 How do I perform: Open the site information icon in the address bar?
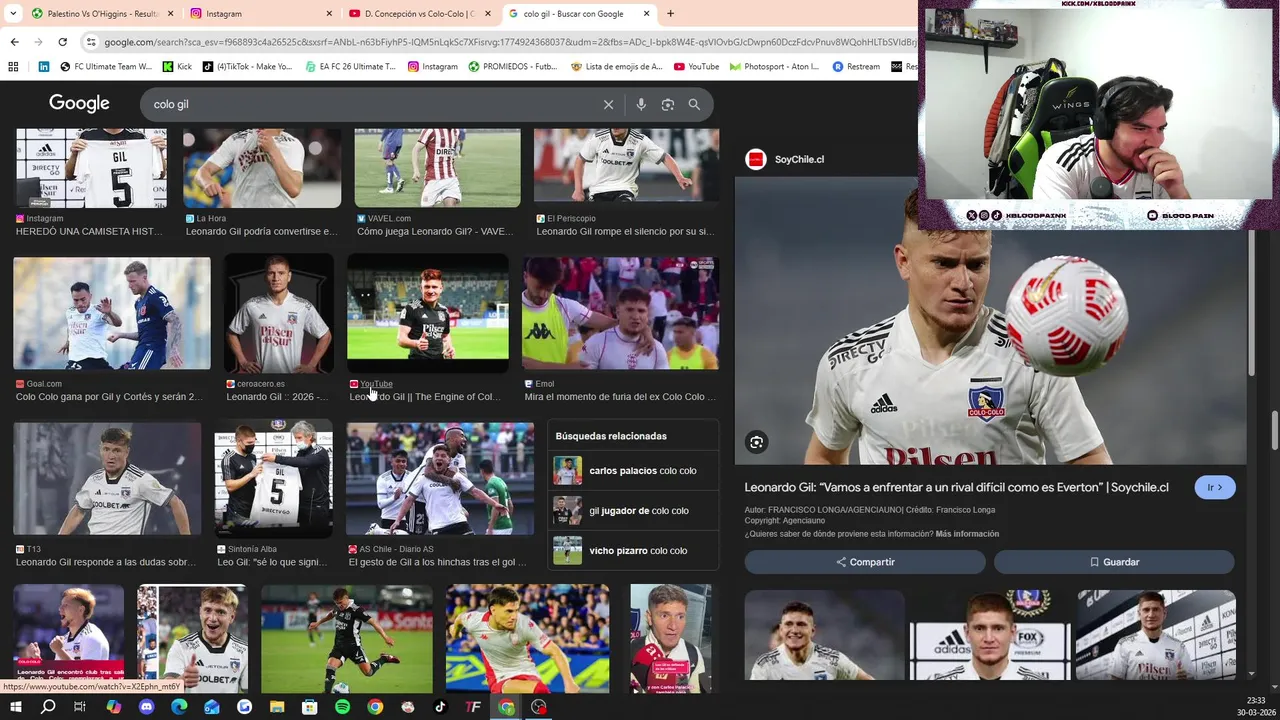click(91, 42)
